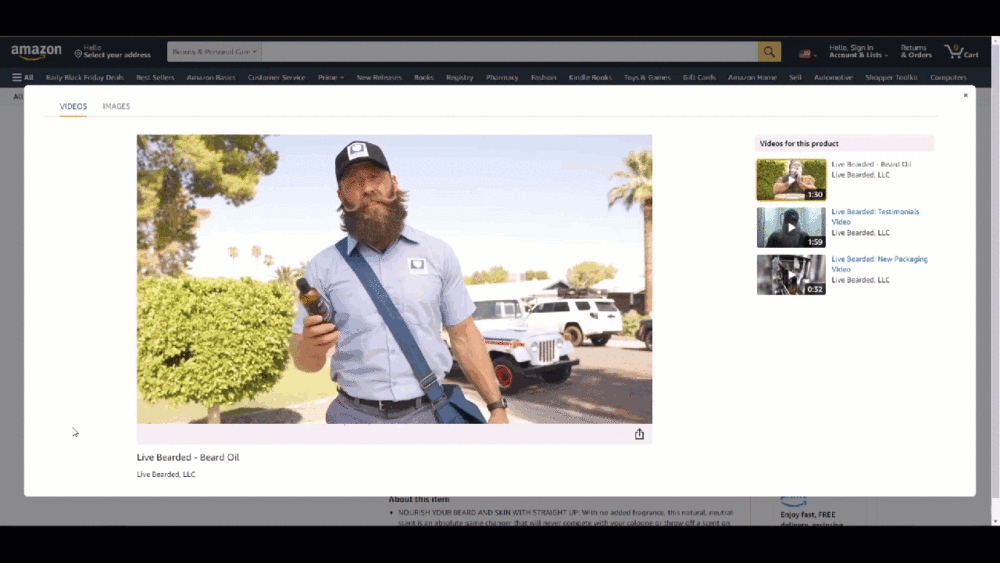Open the All hamburger menu
Screen dimensions: 1000x563
22,77
